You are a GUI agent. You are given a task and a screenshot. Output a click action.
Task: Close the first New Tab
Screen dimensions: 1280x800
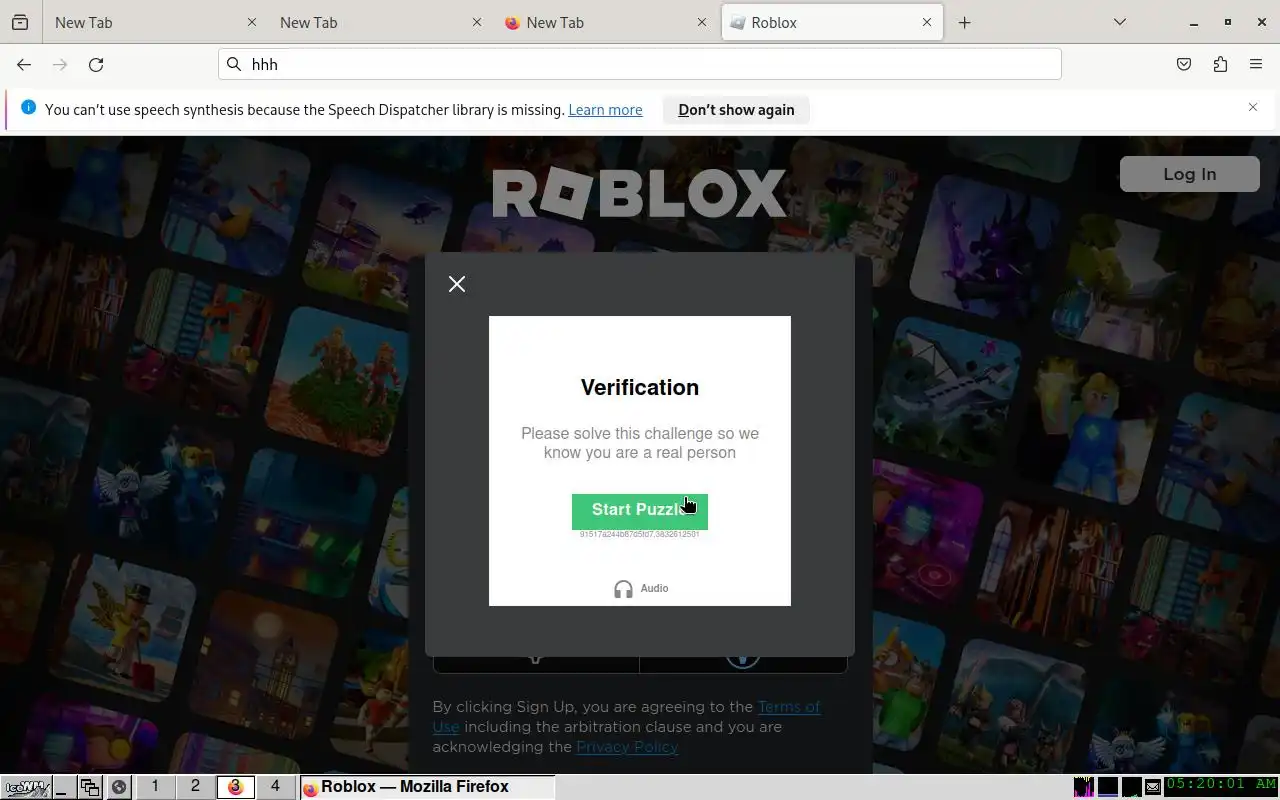(x=252, y=22)
